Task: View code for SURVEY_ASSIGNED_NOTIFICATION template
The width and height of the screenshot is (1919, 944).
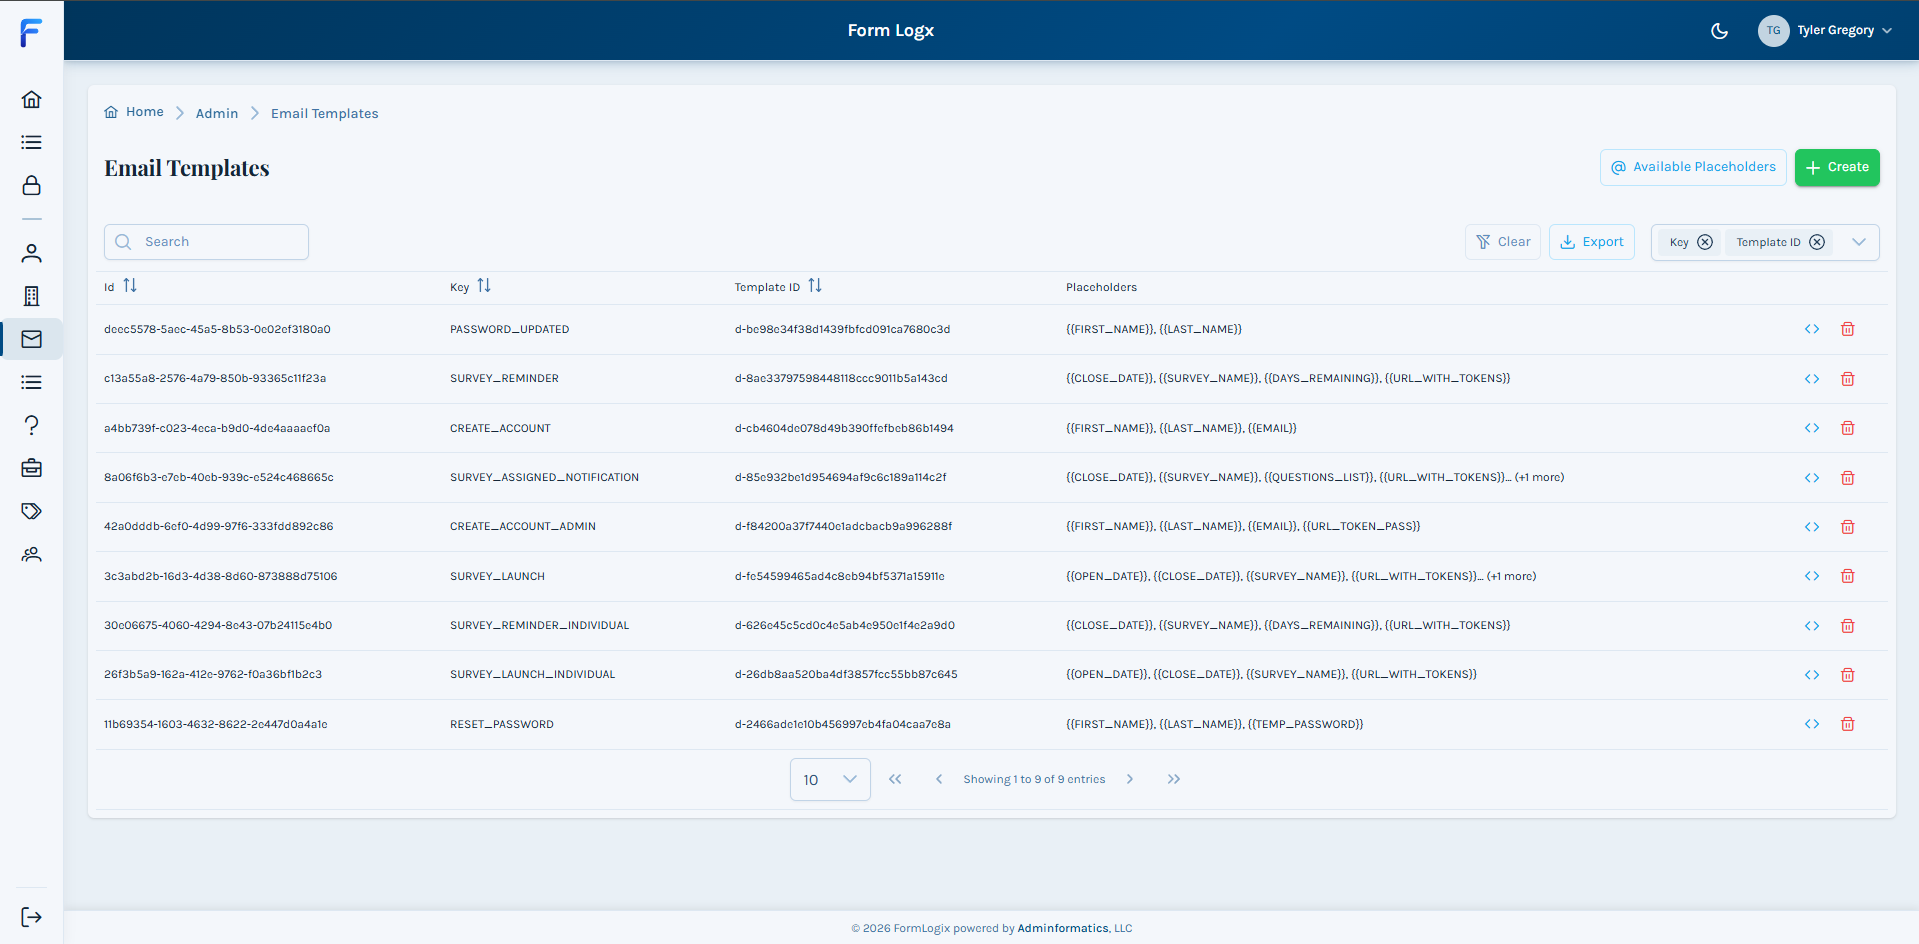Action: (x=1812, y=478)
